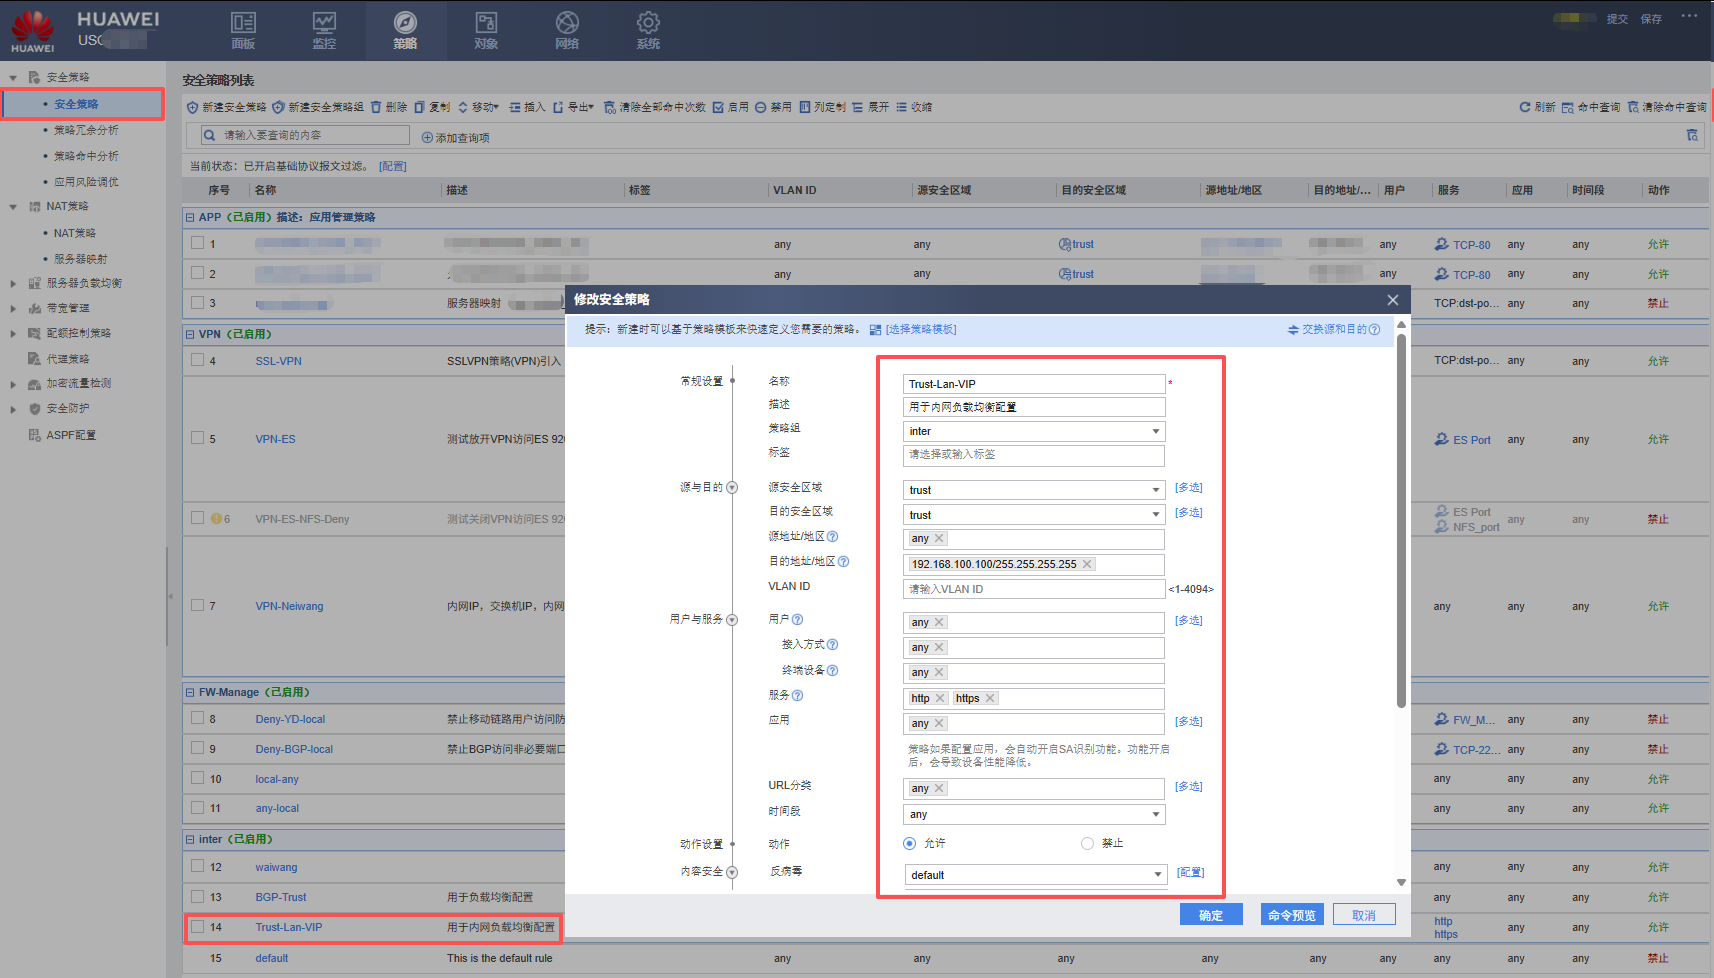Open the 监控 monitor tab
The width and height of the screenshot is (1714, 978).
(324, 30)
